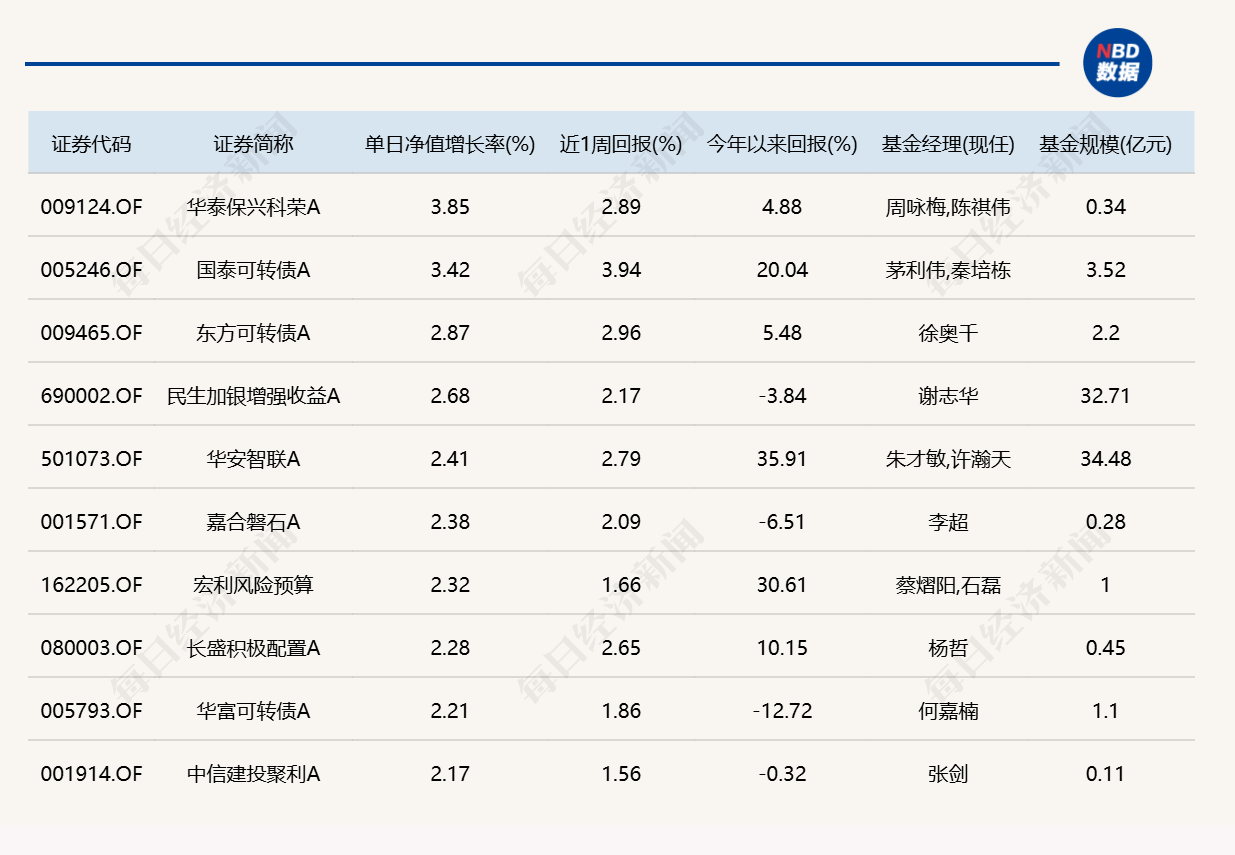
Task: Click weekly return value 2.09
Action: pyautogui.click(x=621, y=522)
